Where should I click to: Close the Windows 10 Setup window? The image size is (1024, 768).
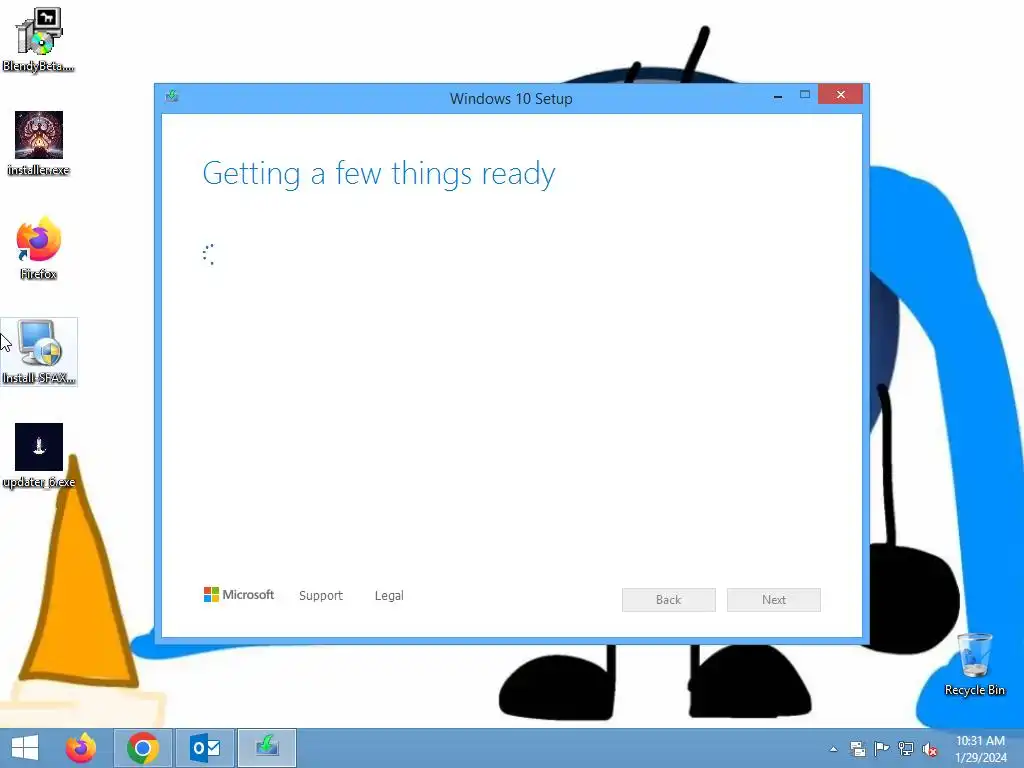840,95
